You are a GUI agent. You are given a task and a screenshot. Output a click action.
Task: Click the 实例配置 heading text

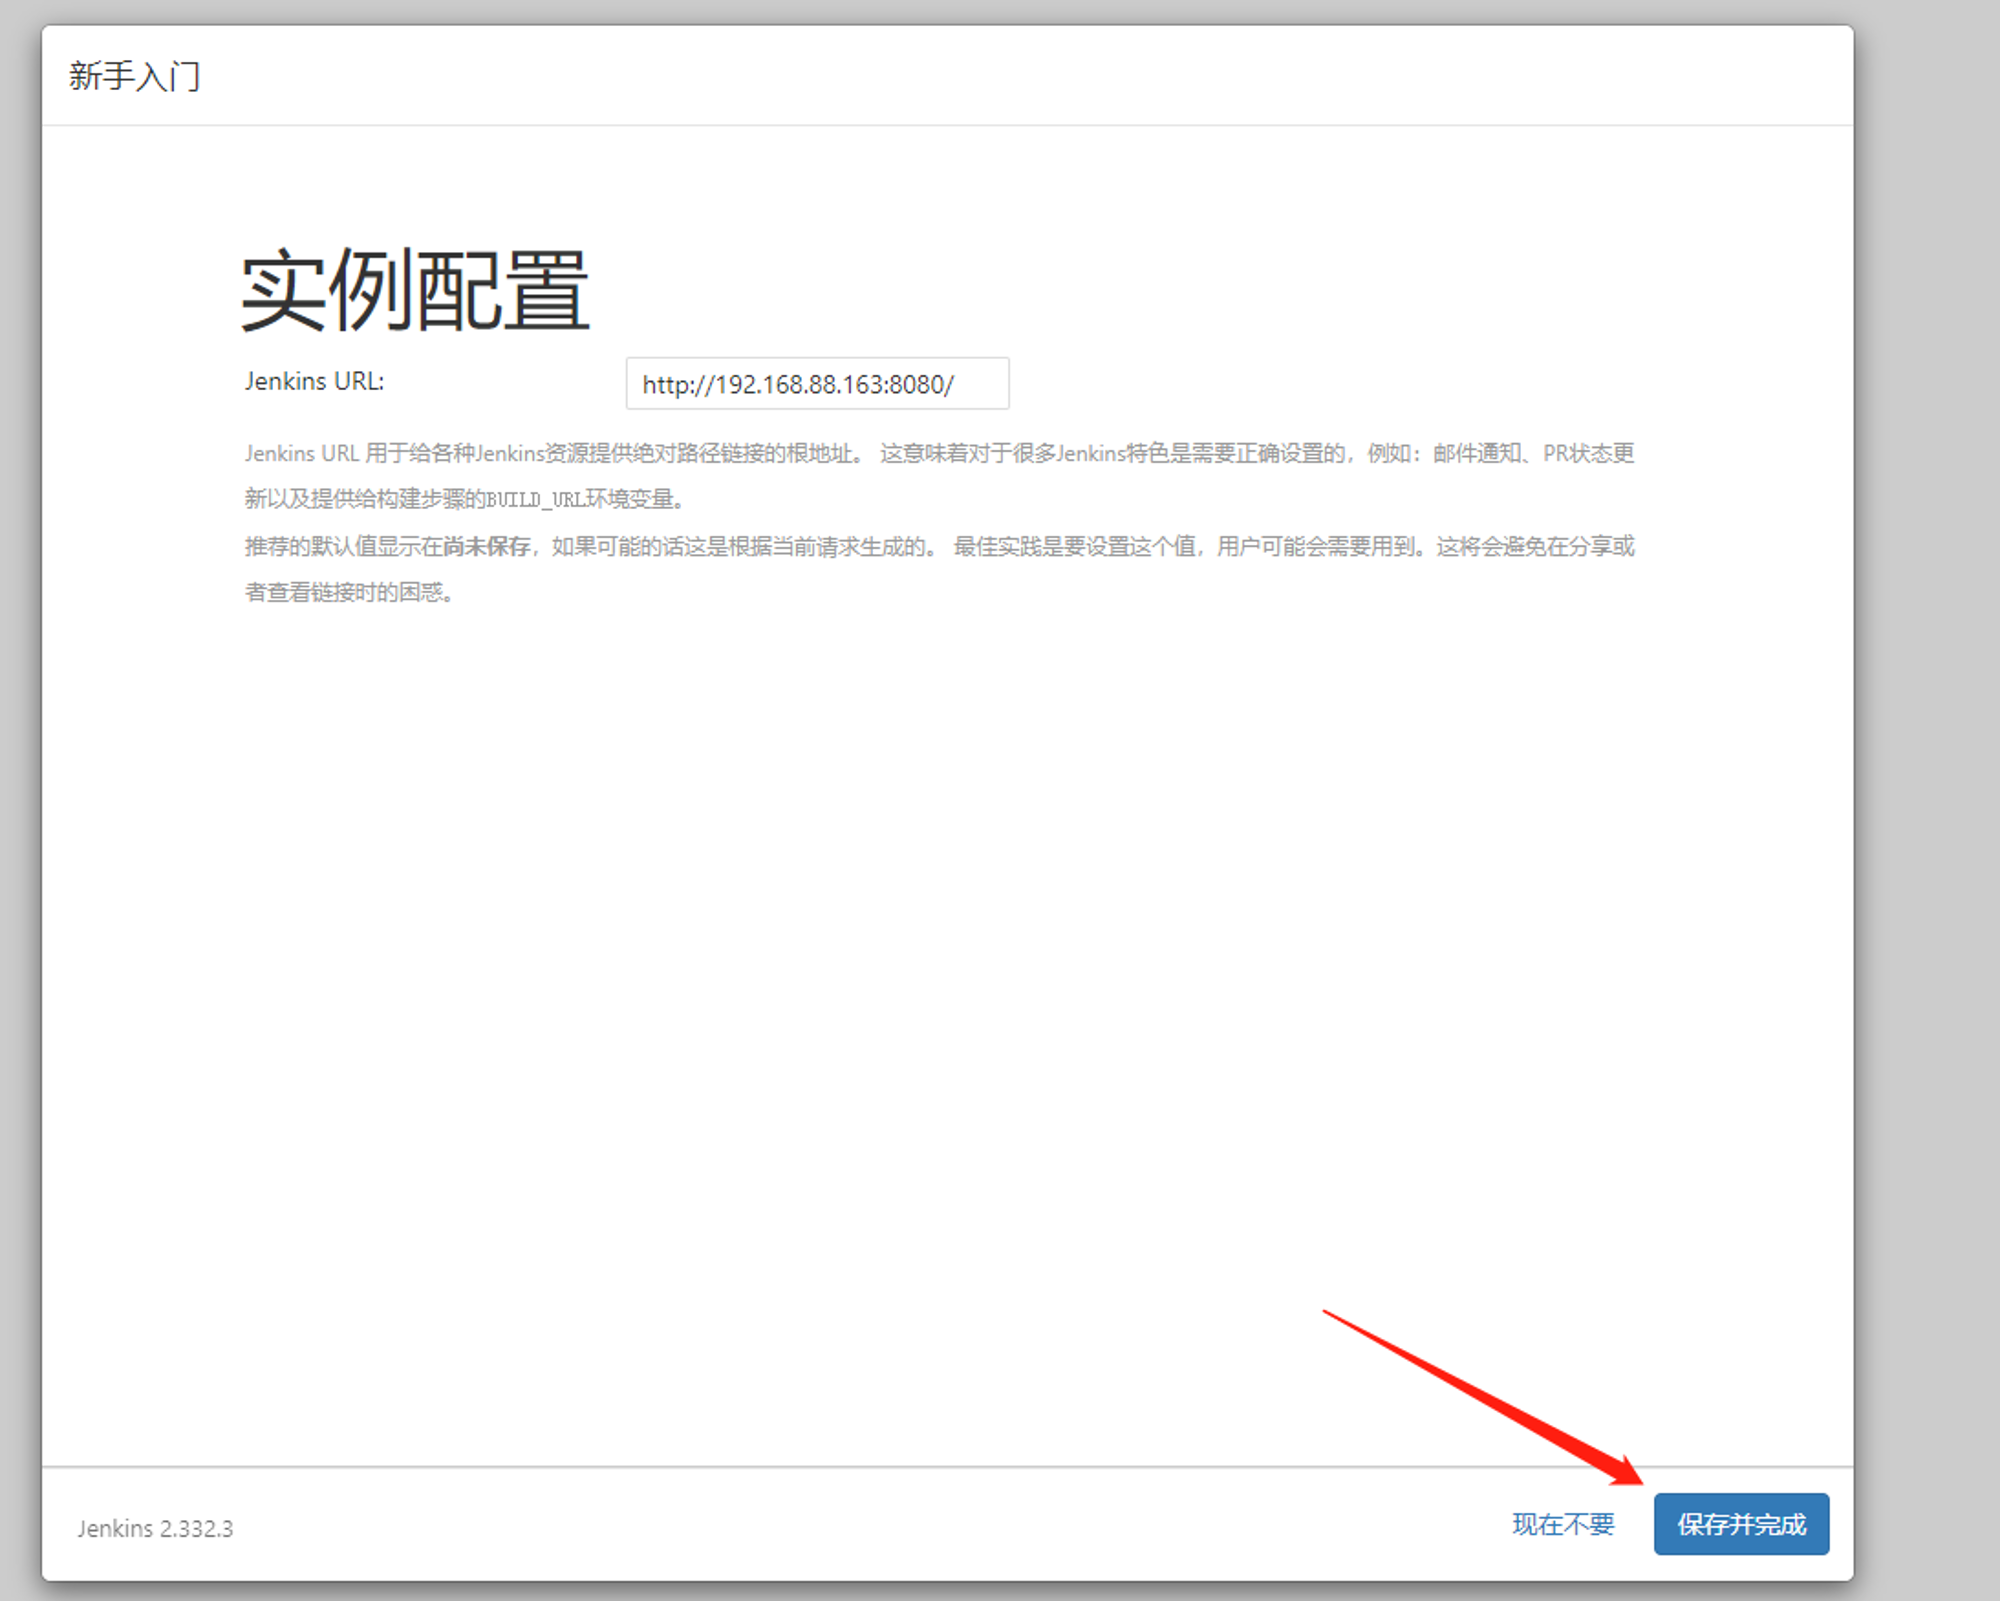pos(416,290)
